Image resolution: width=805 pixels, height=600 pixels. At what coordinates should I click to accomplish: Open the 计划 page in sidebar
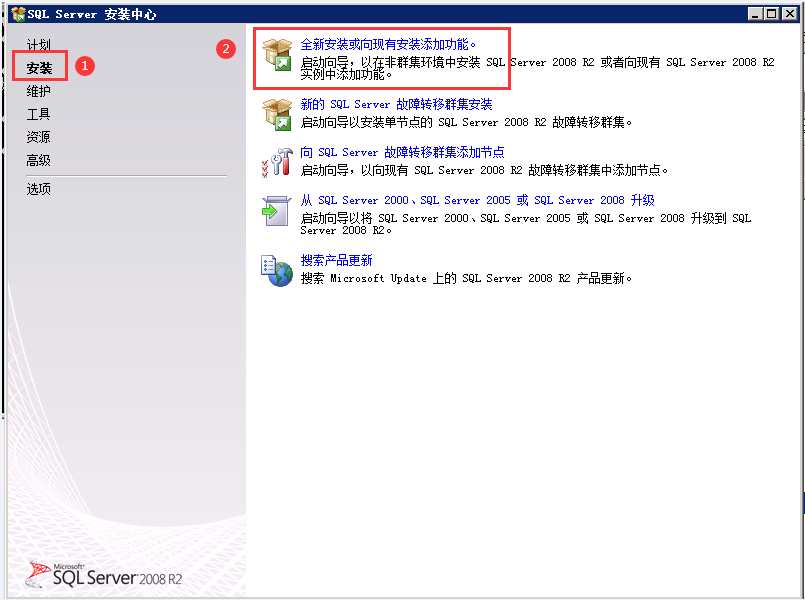click(38, 45)
